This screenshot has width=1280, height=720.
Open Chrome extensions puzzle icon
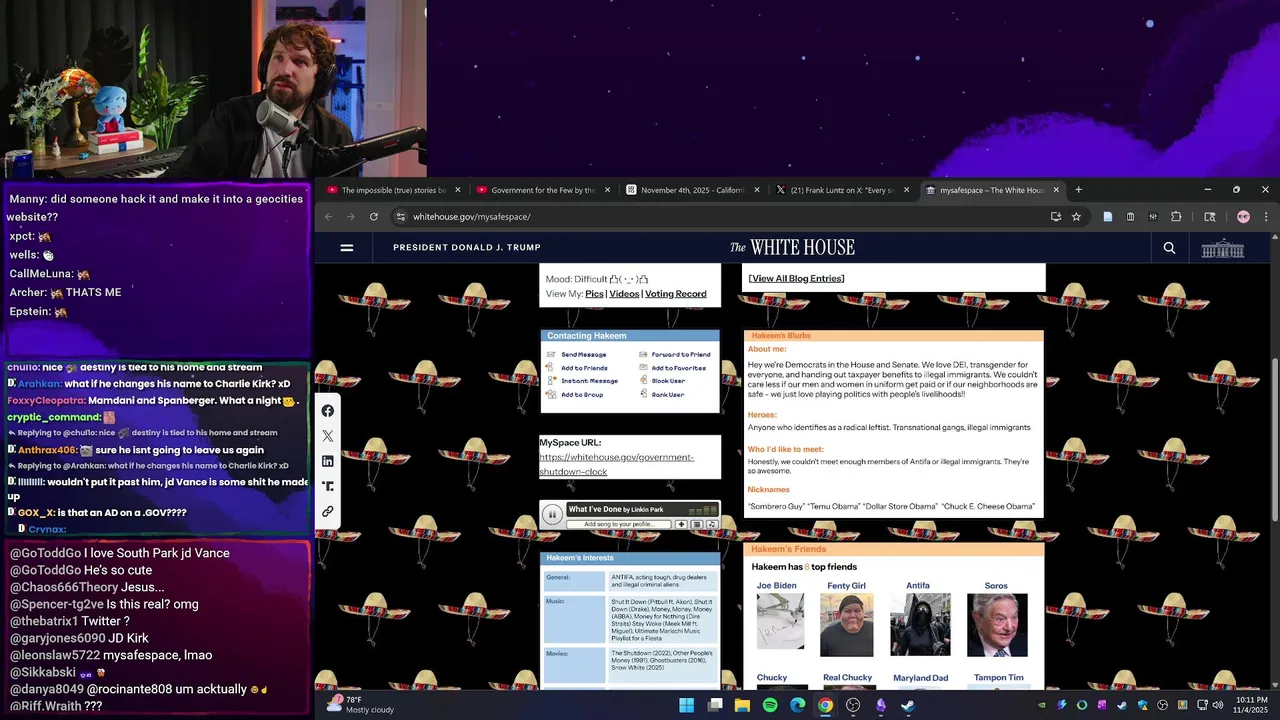tap(1176, 216)
